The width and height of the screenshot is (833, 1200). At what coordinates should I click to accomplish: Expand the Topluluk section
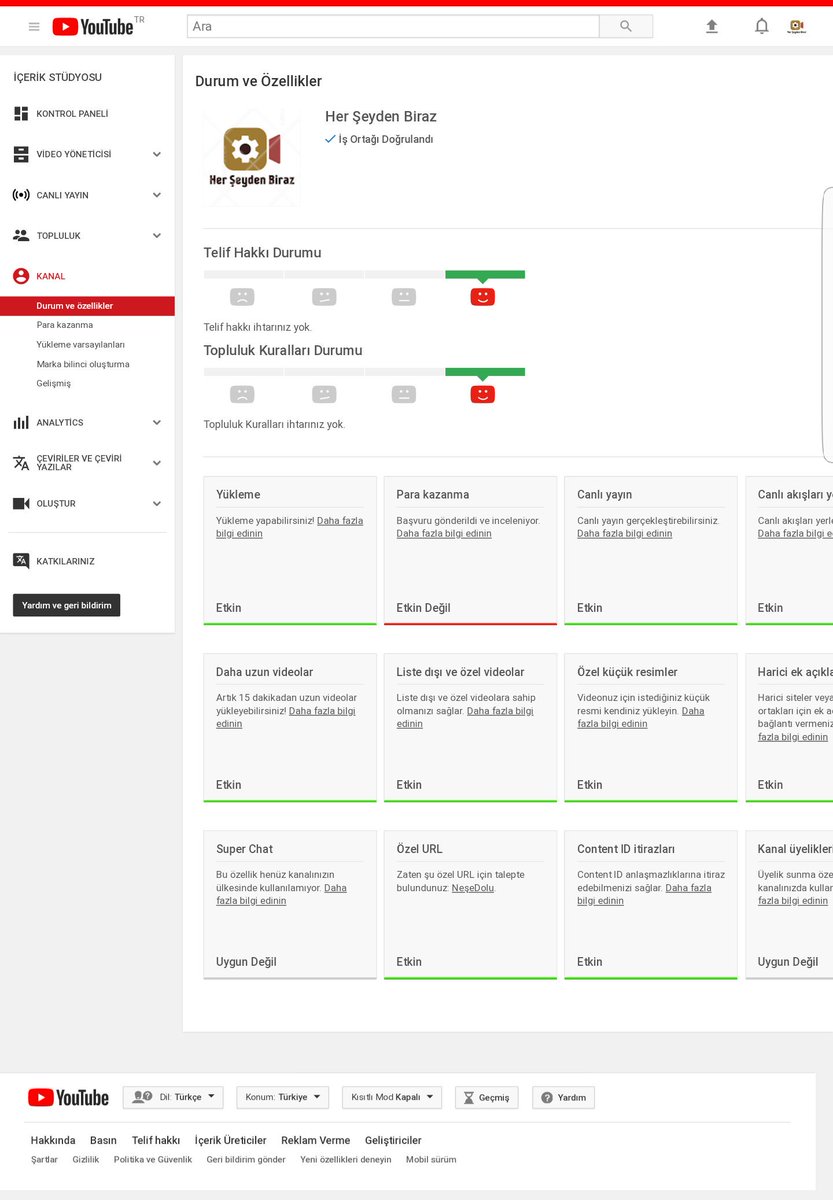[157, 236]
